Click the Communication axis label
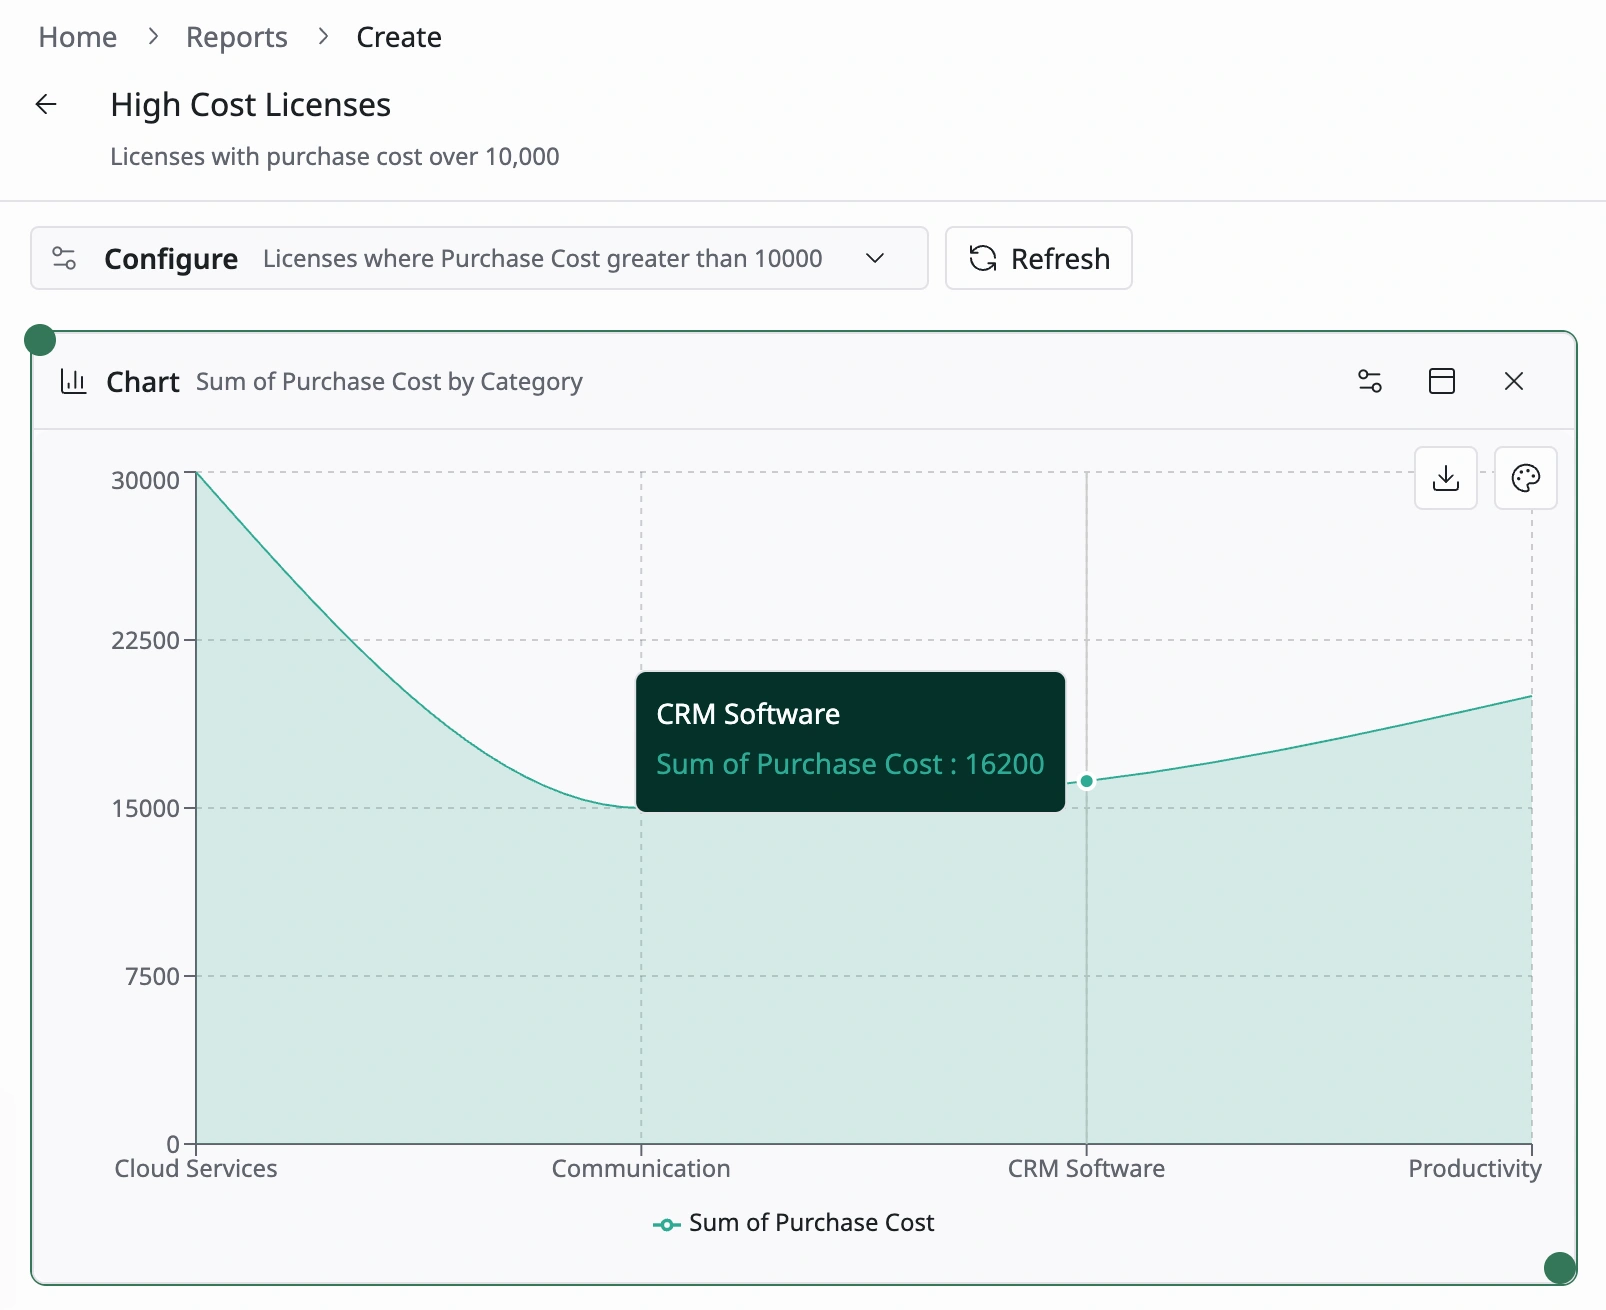Viewport: 1606px width, 1310px height. click(x=641, y=1168)
